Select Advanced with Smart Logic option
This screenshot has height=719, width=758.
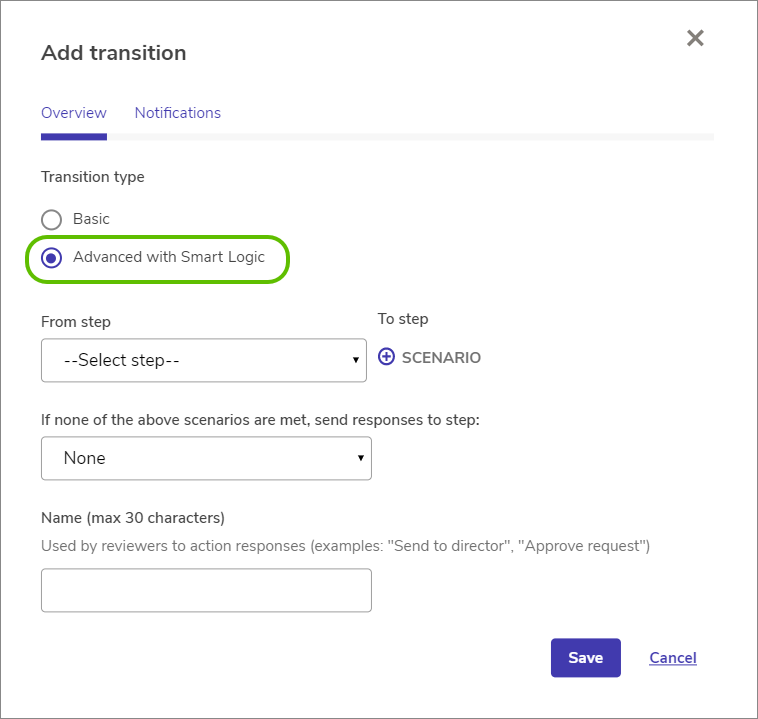tap(51, 258)
